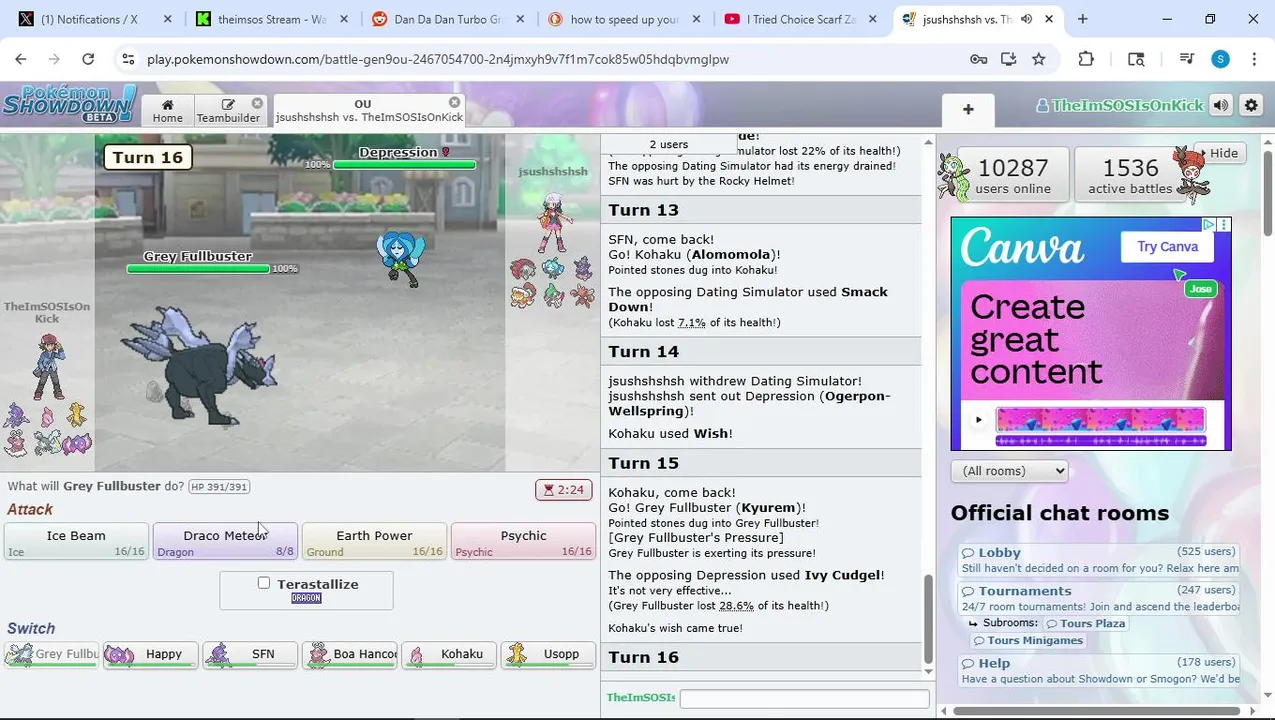This screenshot has height=720, width=1275.
Task: Click battle log vertical scrollbar
Action: (928, 620)
